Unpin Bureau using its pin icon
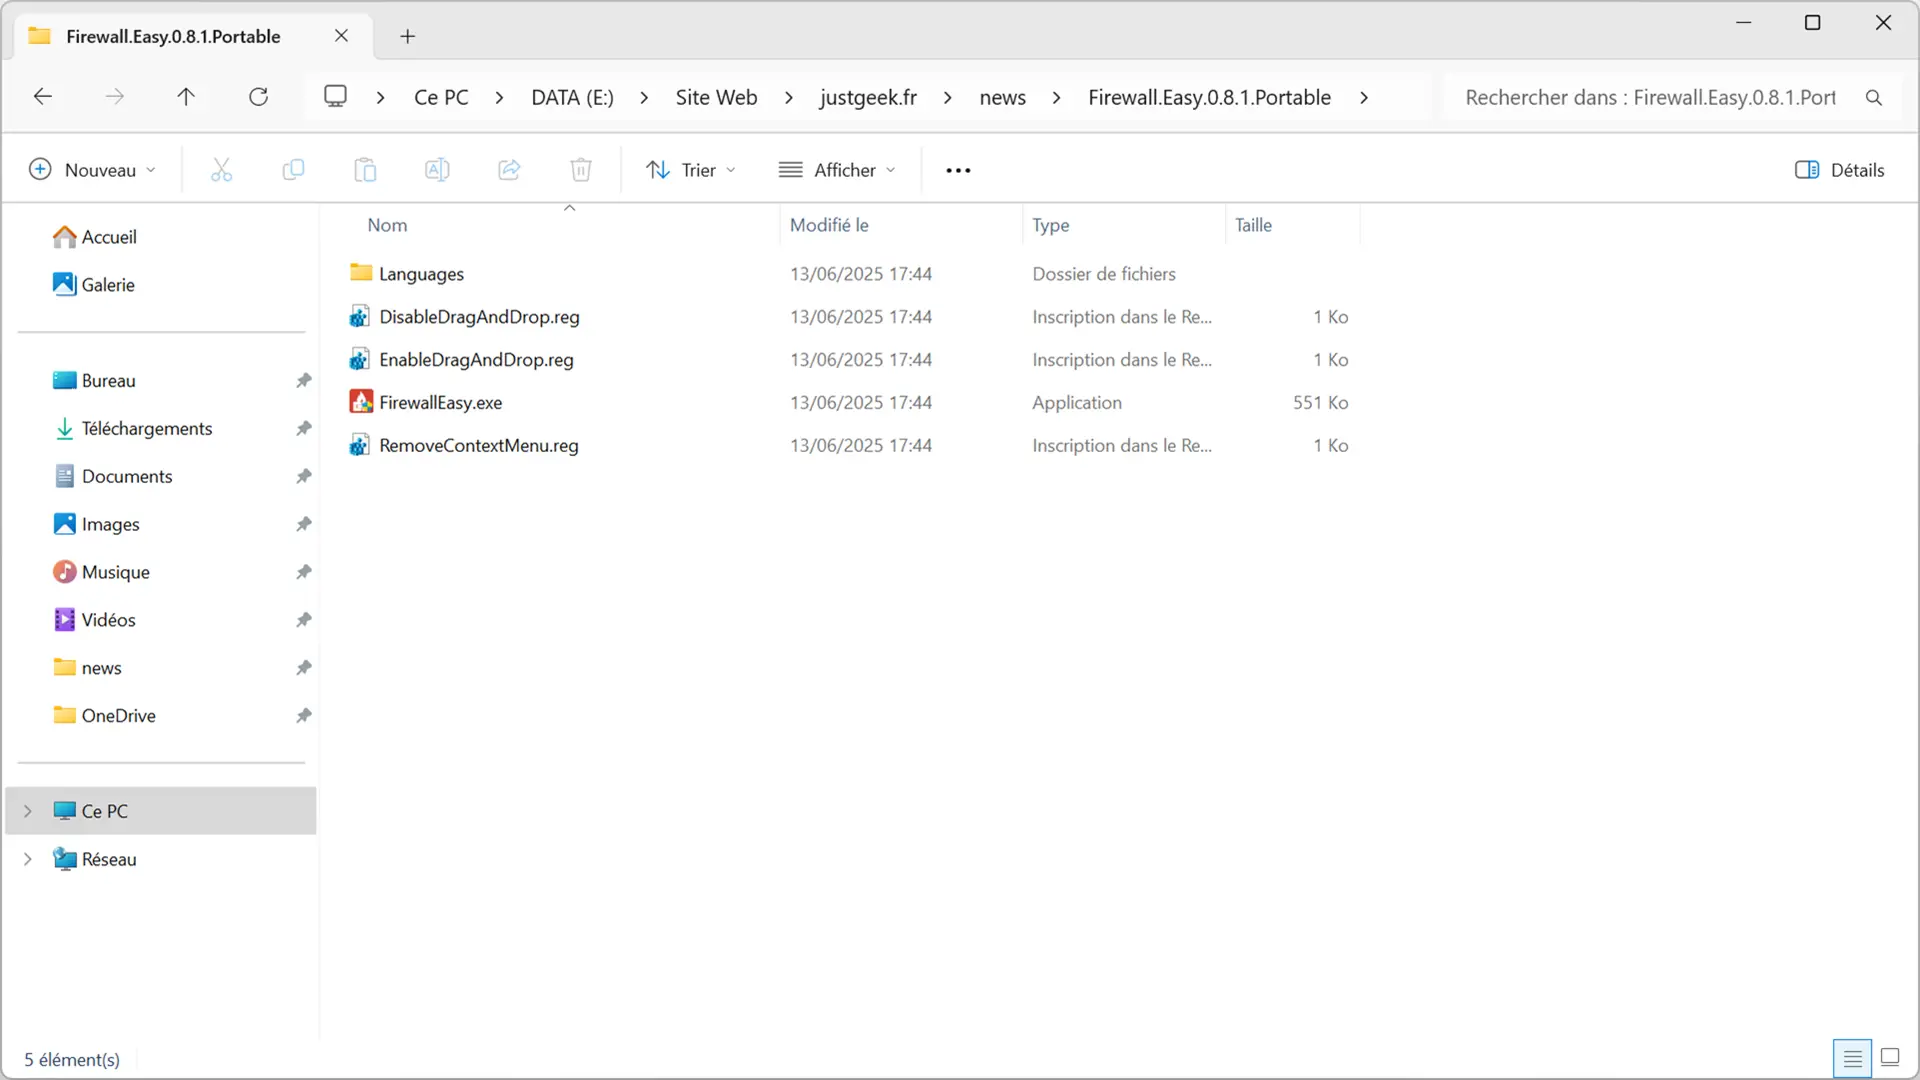Viewport: 1920px width, 1080px height. 303,380
